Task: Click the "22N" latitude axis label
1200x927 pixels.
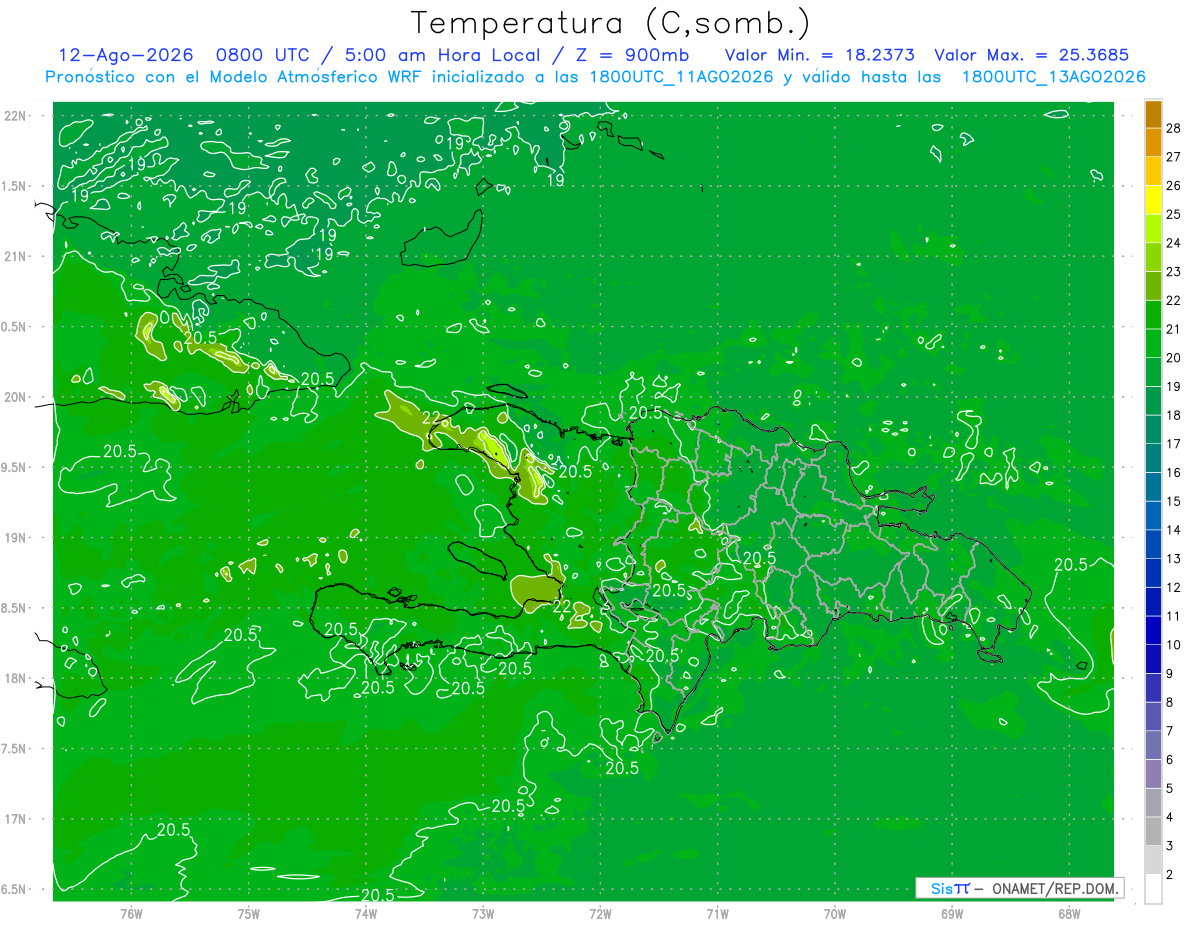Action: coord(16,116)
